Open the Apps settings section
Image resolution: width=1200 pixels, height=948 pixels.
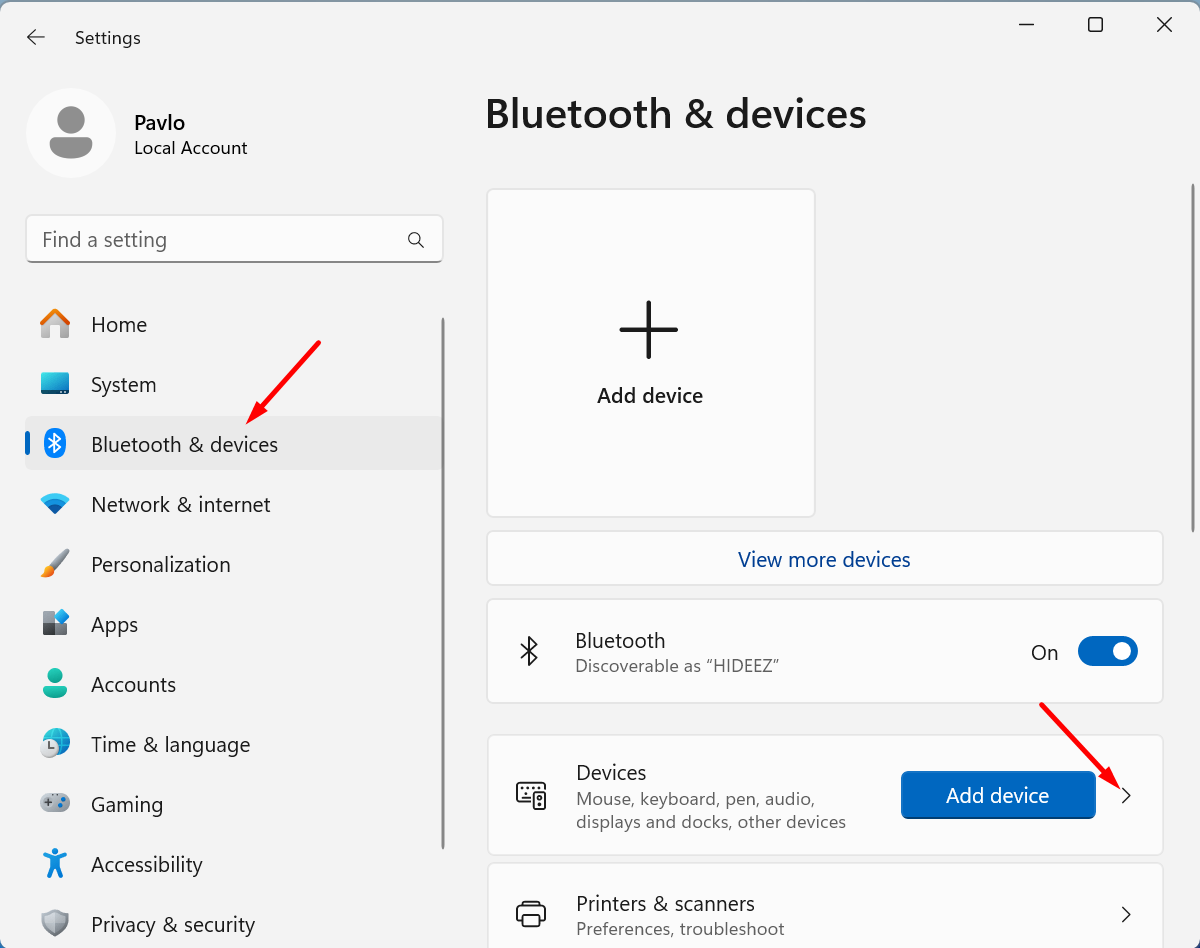point(115,625)
